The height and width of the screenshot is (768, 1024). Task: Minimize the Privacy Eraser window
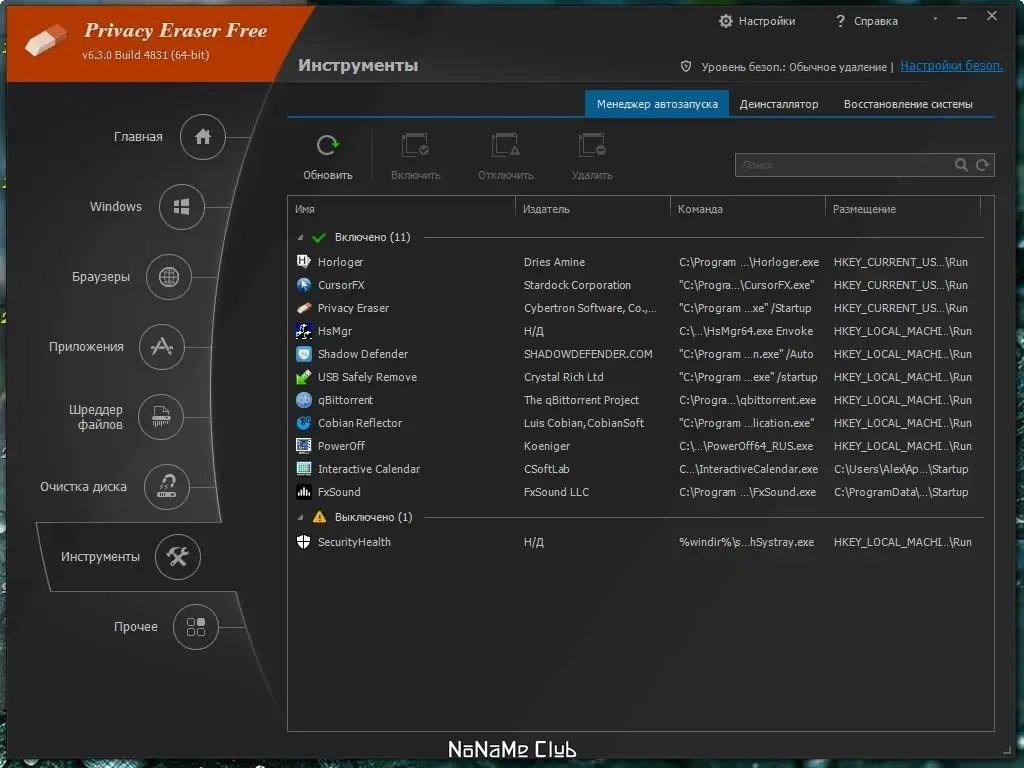tap(961, 18)
